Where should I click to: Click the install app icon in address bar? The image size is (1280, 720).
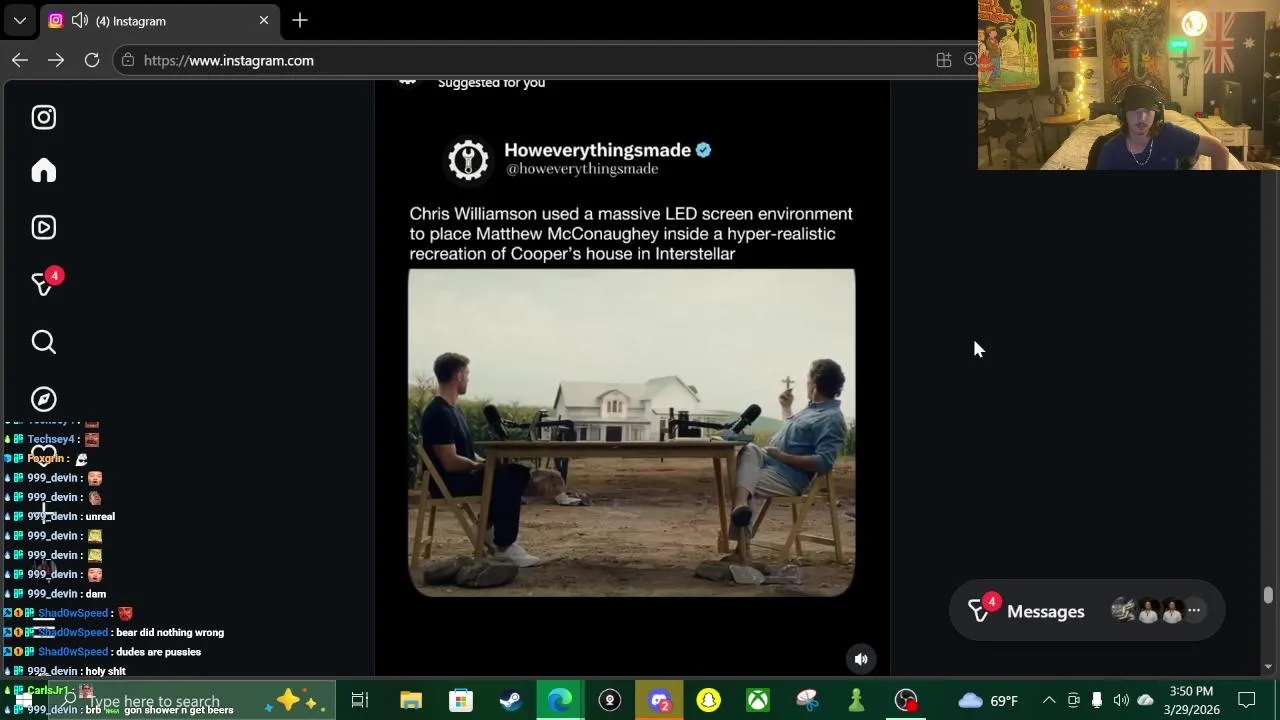point(943,60)
